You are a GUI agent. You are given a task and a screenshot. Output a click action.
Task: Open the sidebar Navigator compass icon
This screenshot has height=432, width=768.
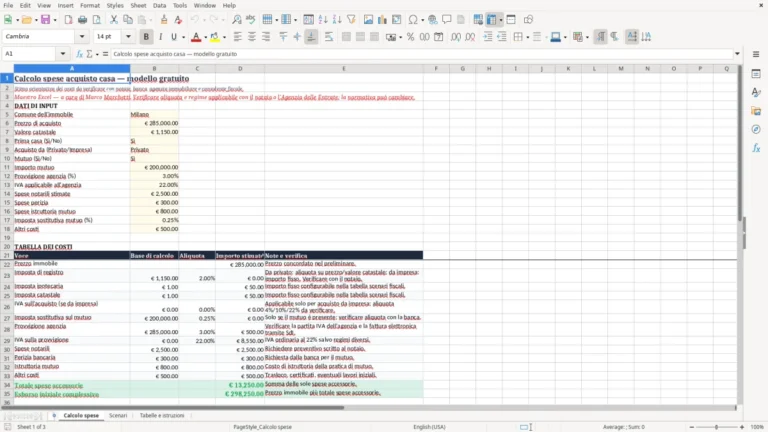756,129
